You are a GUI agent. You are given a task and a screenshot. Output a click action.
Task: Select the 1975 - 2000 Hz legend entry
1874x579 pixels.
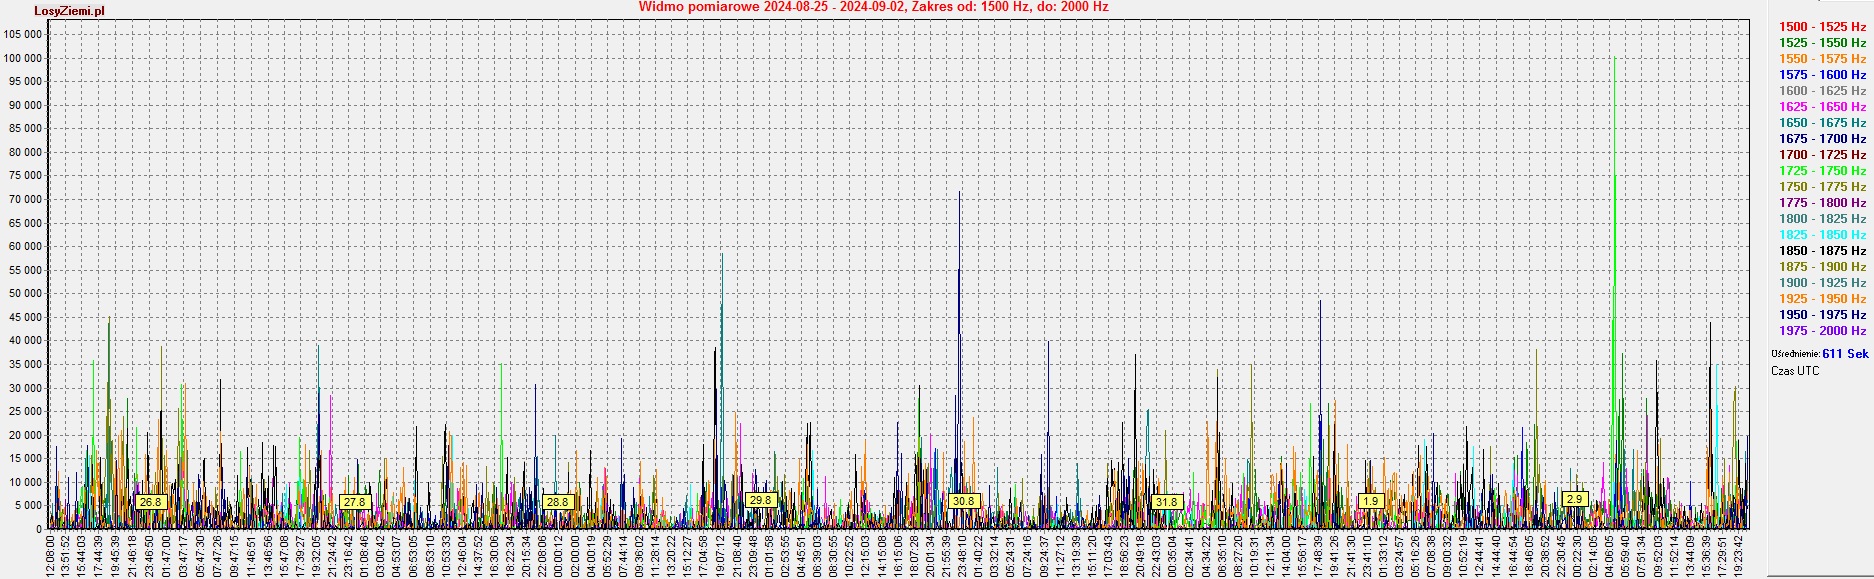coord(1822,331)
